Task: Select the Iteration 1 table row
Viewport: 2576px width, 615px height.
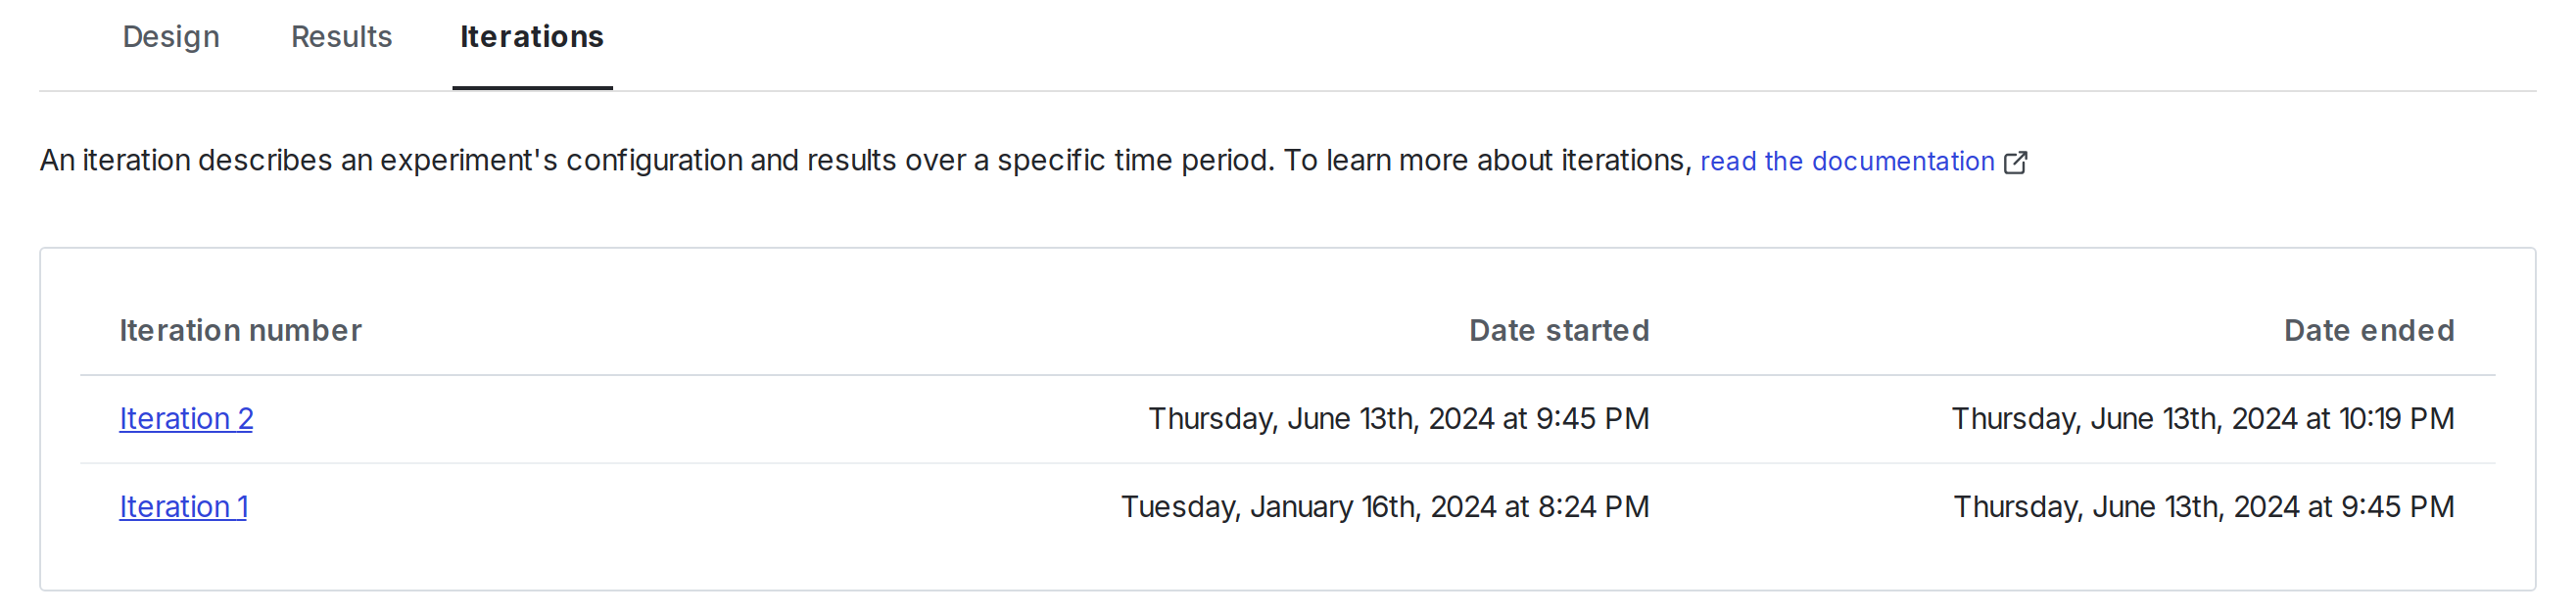Action: point(800,507)
